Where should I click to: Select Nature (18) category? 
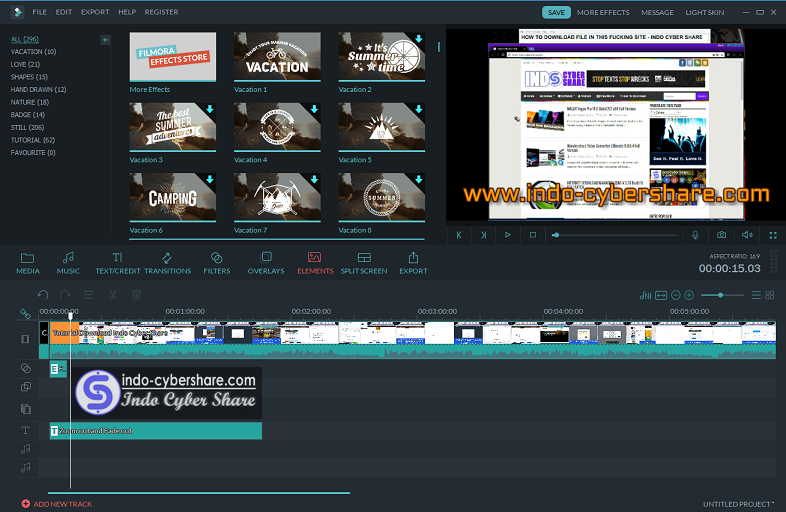click(x=30, y=102)
